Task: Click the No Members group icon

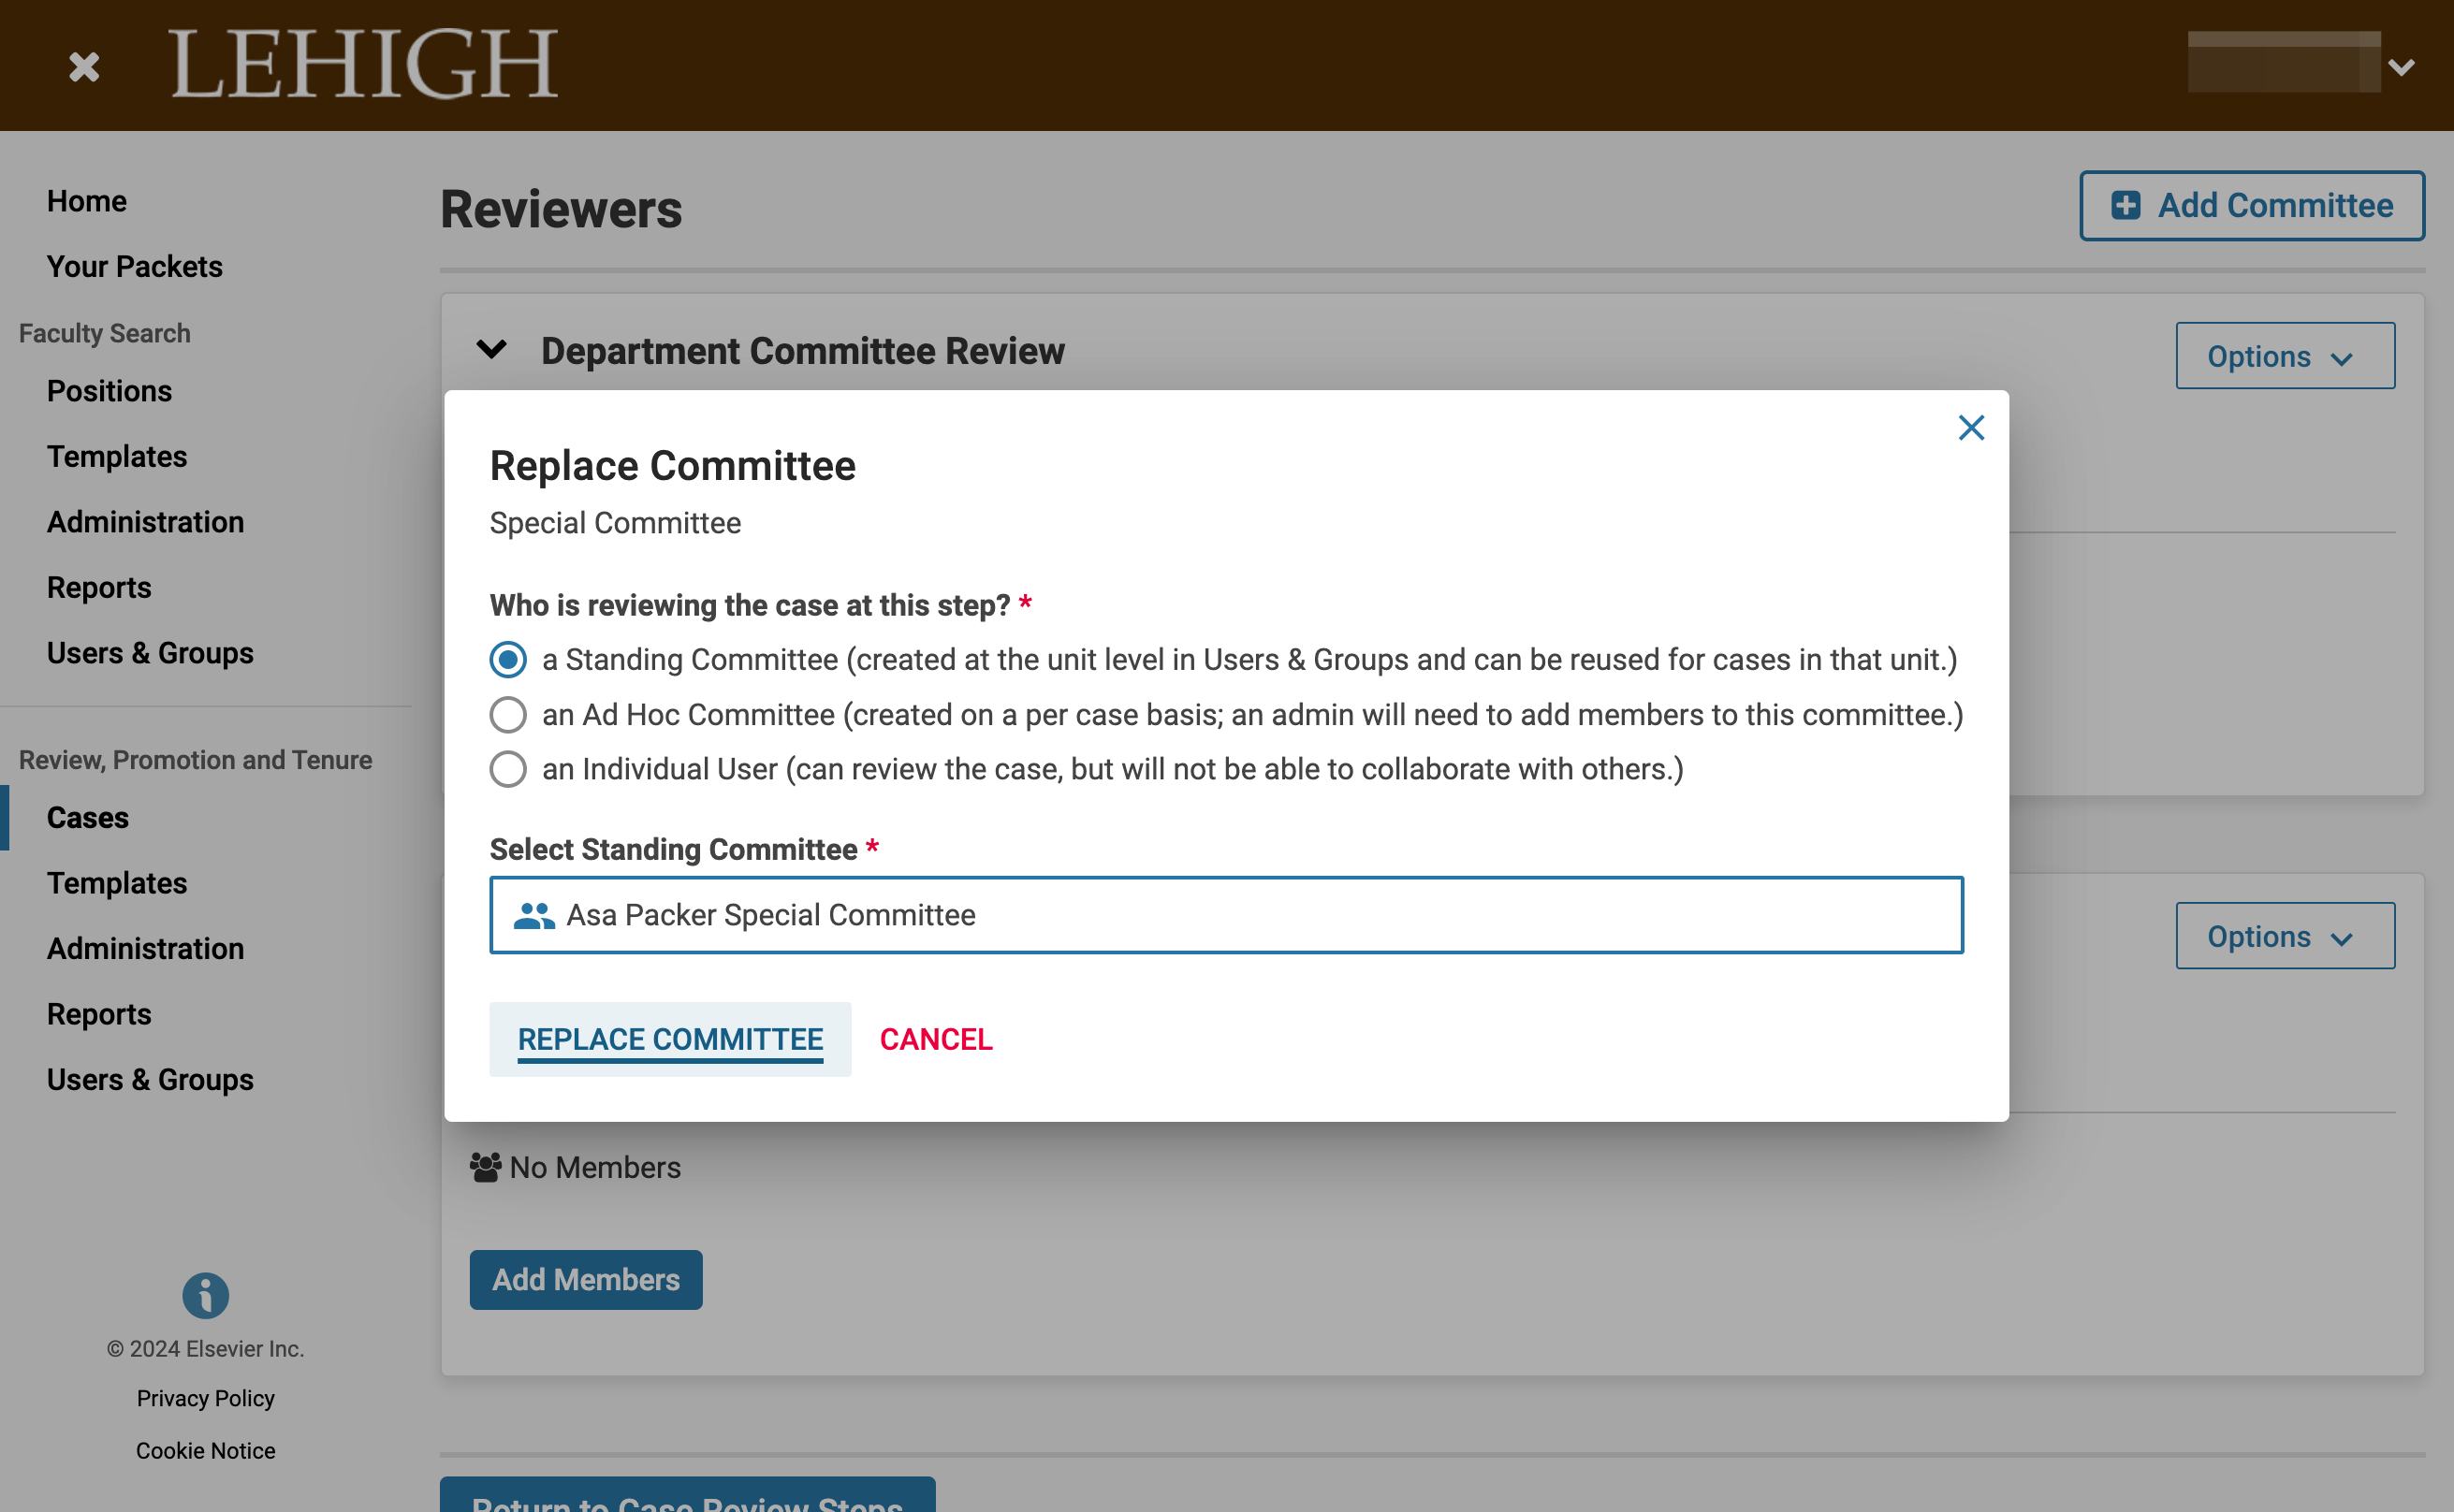Action: 486,1167
